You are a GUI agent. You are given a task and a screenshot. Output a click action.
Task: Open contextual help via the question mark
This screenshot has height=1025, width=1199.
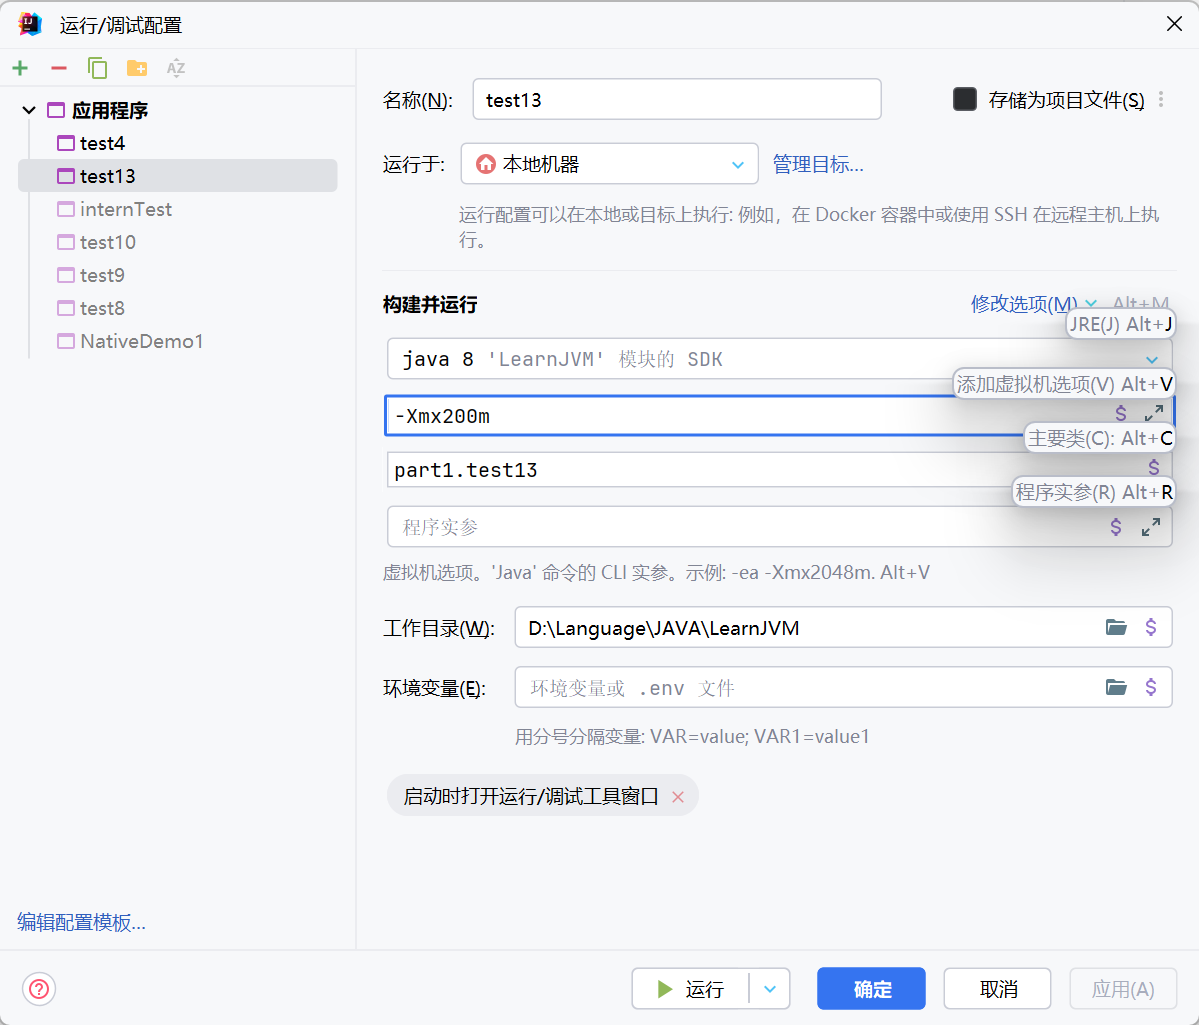click(x=38, y=989)
